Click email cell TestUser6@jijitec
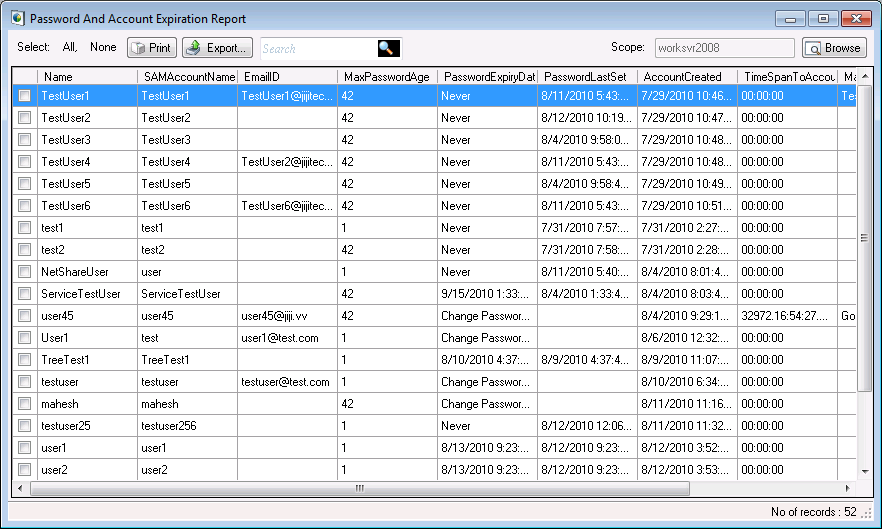 tap(287, 205)
